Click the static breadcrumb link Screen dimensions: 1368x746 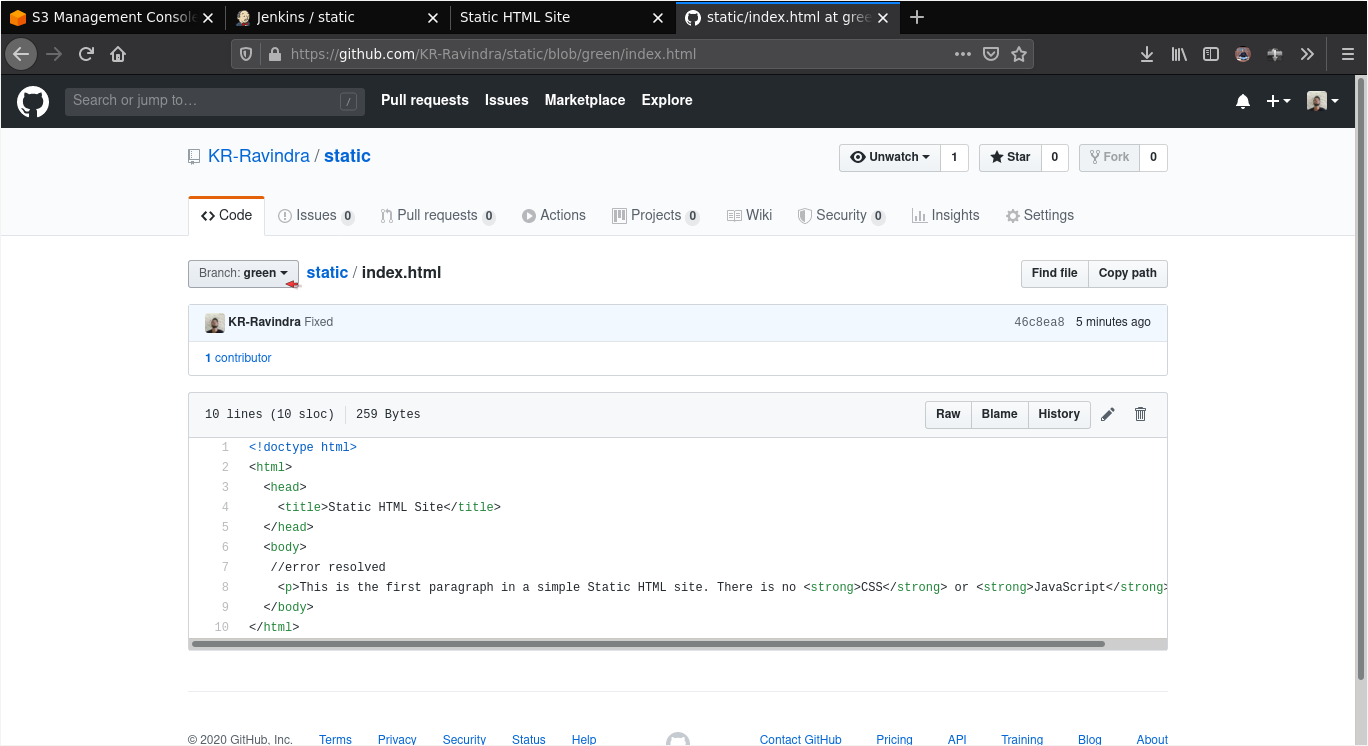(x=327, y=272)
